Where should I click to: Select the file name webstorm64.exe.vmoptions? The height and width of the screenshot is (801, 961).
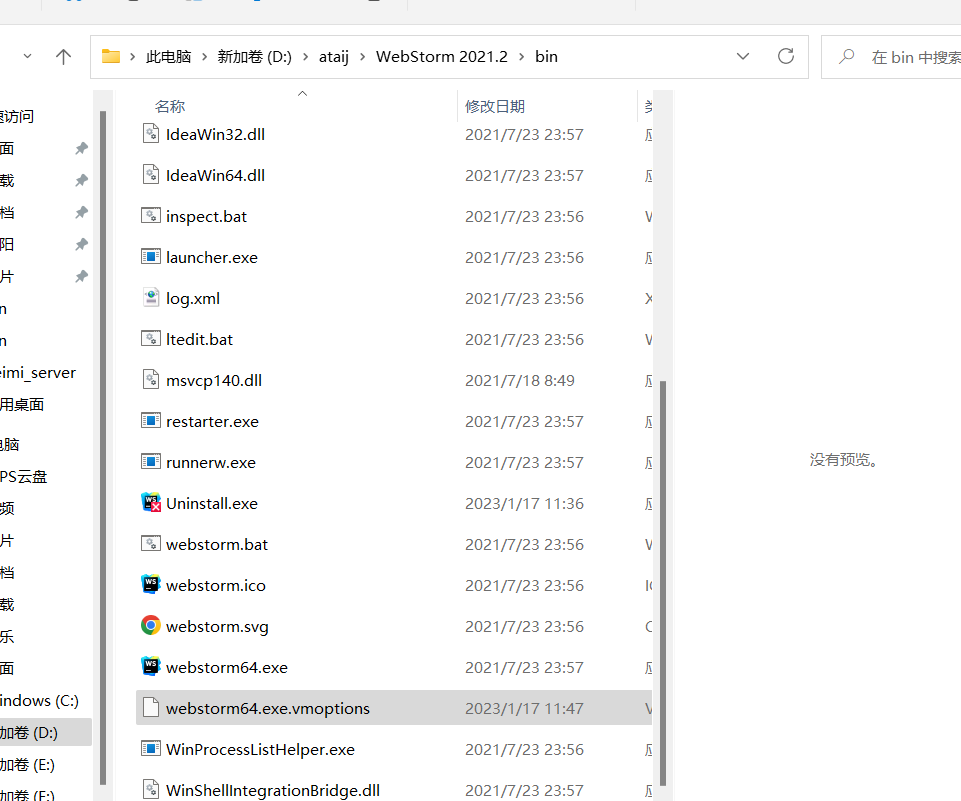(x=268, y=708)
